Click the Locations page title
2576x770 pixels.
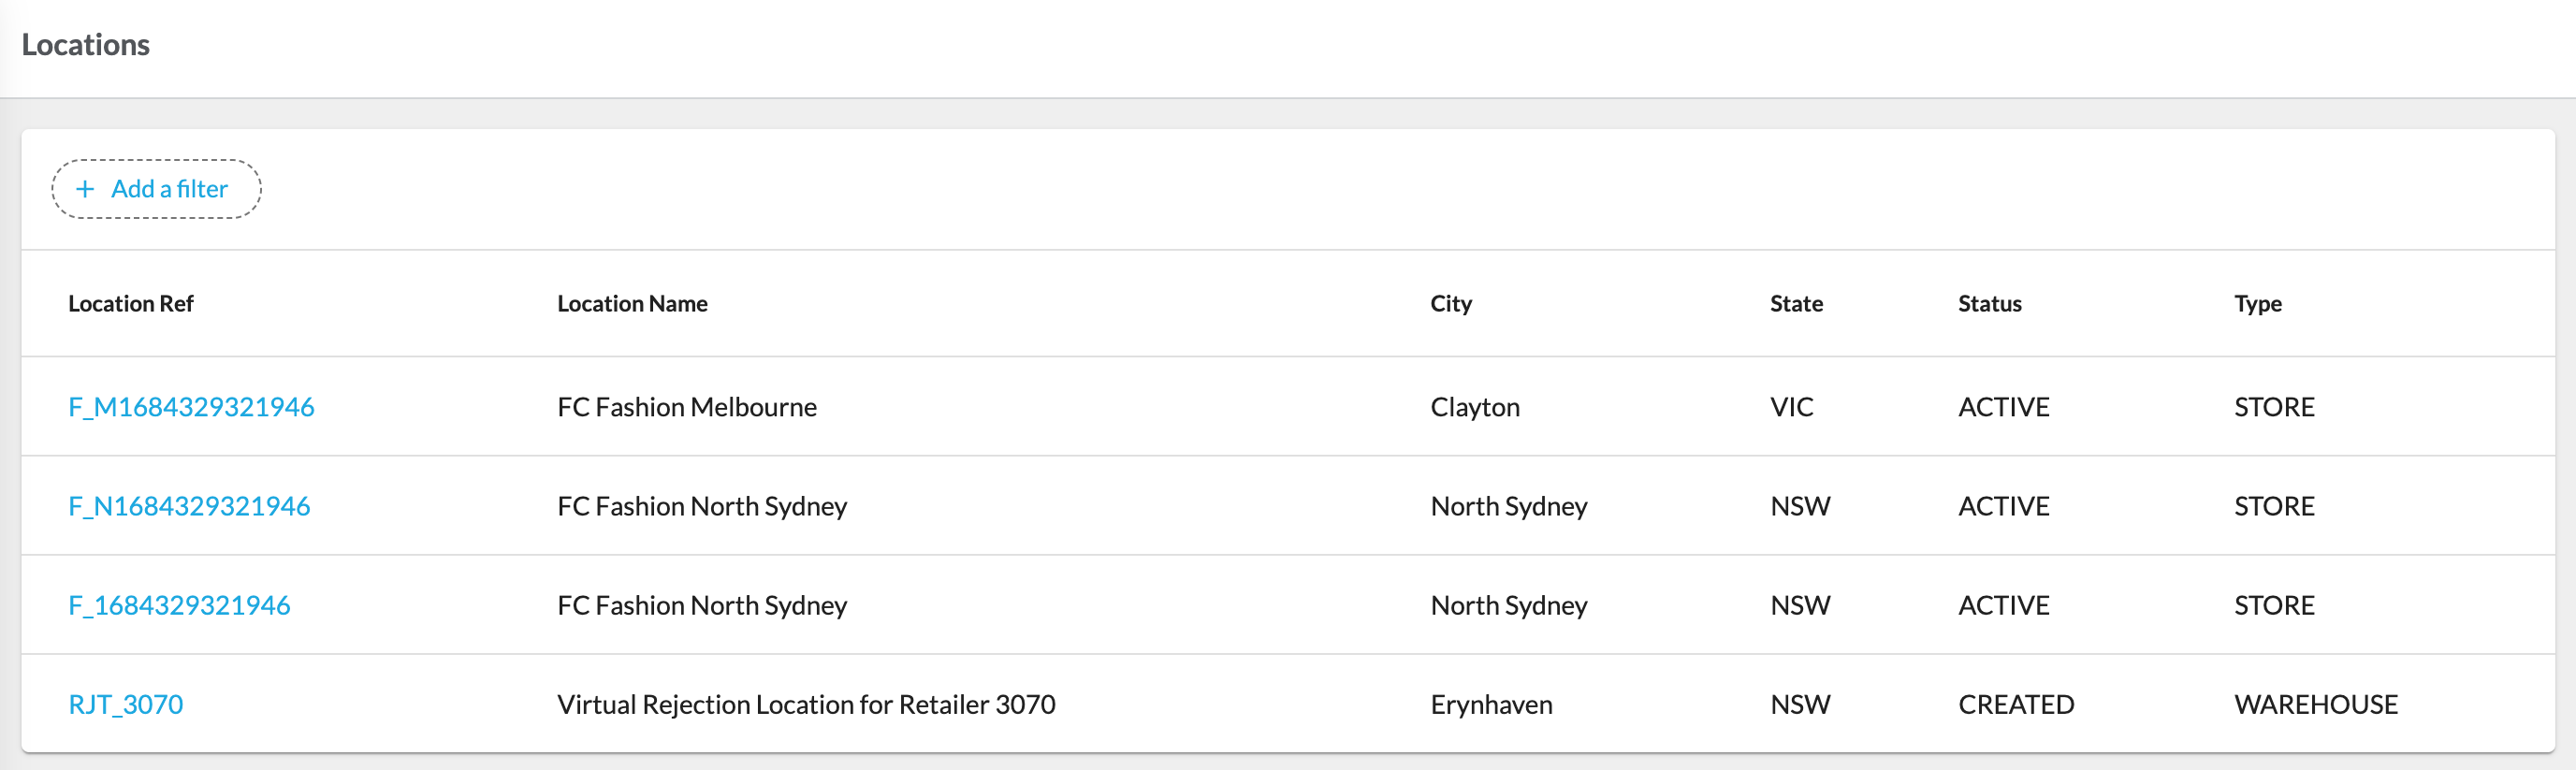(x=86, y=45)
